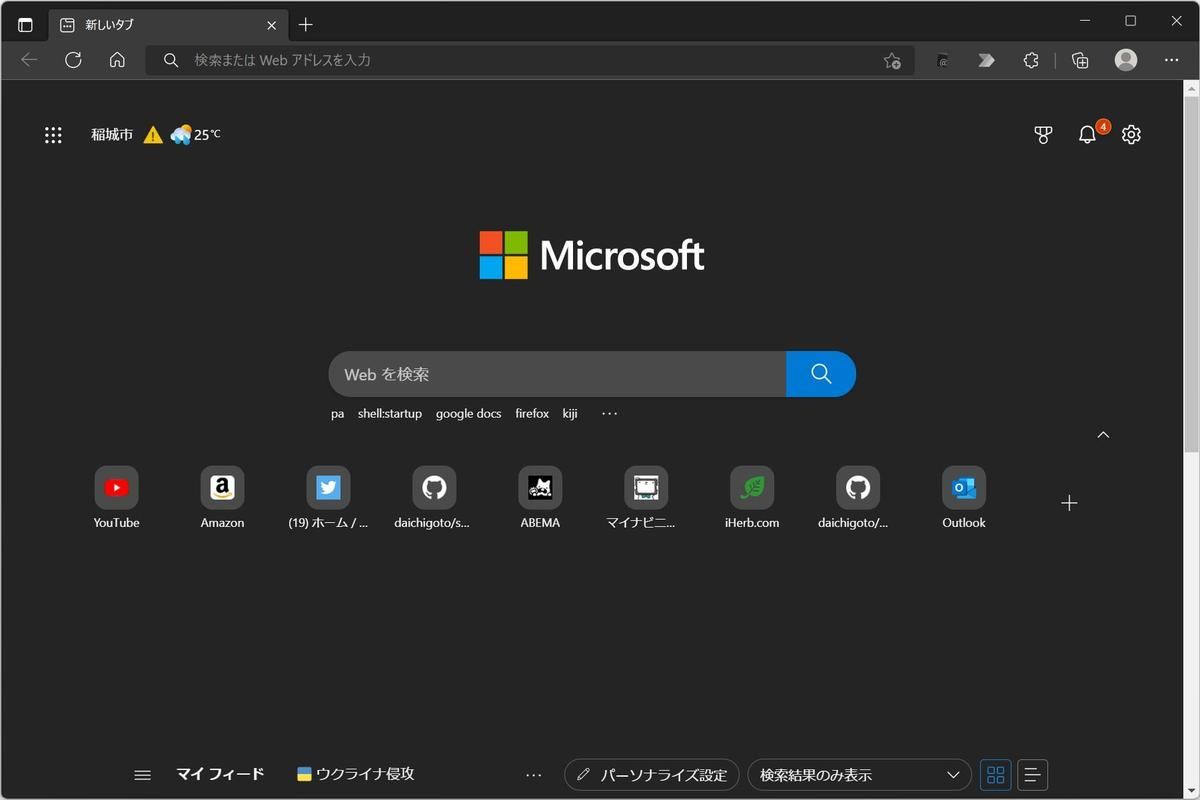Open the feed hamburger menu
Screen dimensions: 1200x800
[143, 775]
